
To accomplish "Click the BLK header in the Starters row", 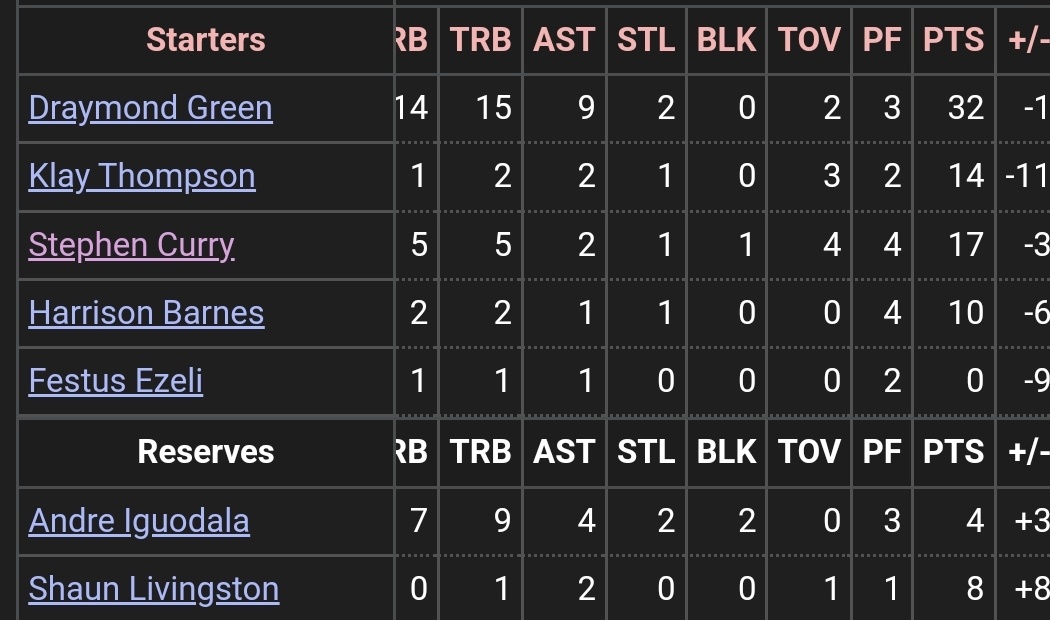I will click(x=727, y=40).
